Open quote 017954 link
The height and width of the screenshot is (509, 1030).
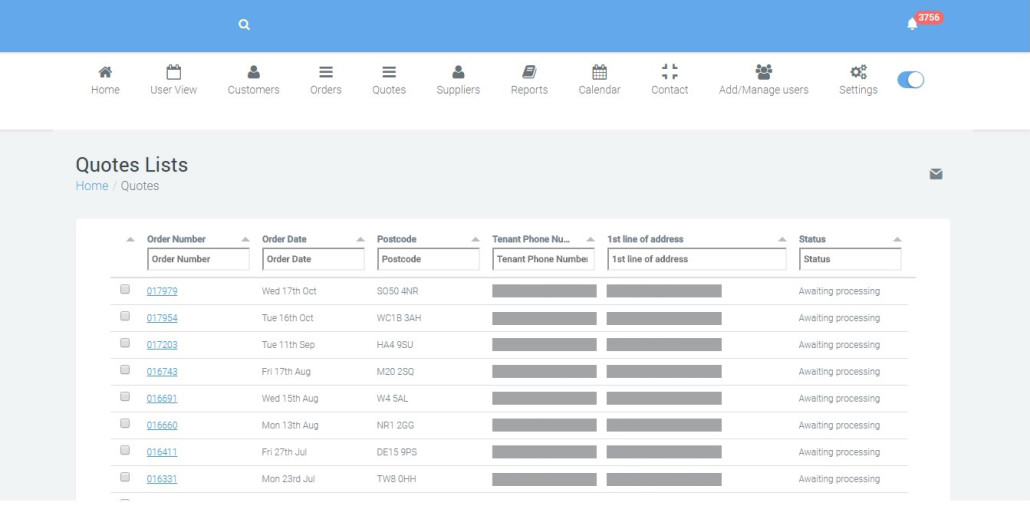(x=162, y=318)
